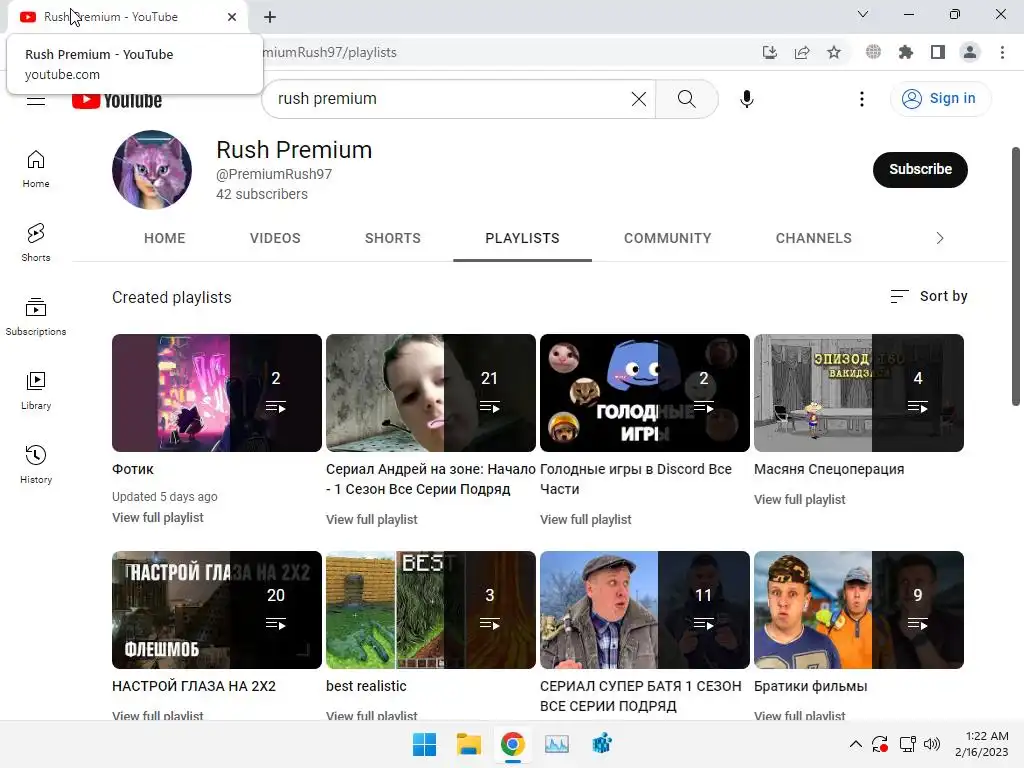Click the @PremiumRush97 channel handle
Screen dimensions: 1024x768
[274, 174]
